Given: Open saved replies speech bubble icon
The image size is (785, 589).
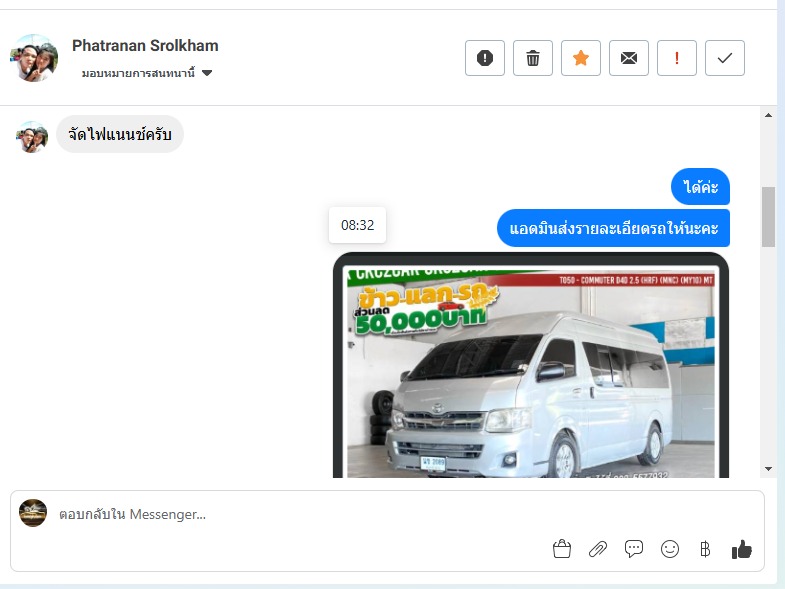Looking at the screenshot, I should coord(634,549).
